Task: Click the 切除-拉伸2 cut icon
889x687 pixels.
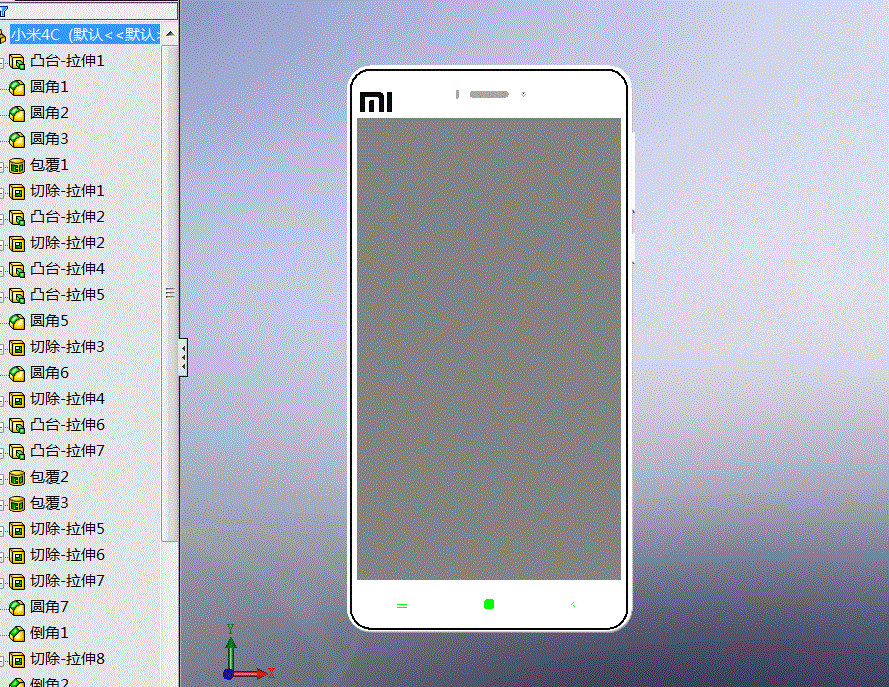Action: (17, 244)
